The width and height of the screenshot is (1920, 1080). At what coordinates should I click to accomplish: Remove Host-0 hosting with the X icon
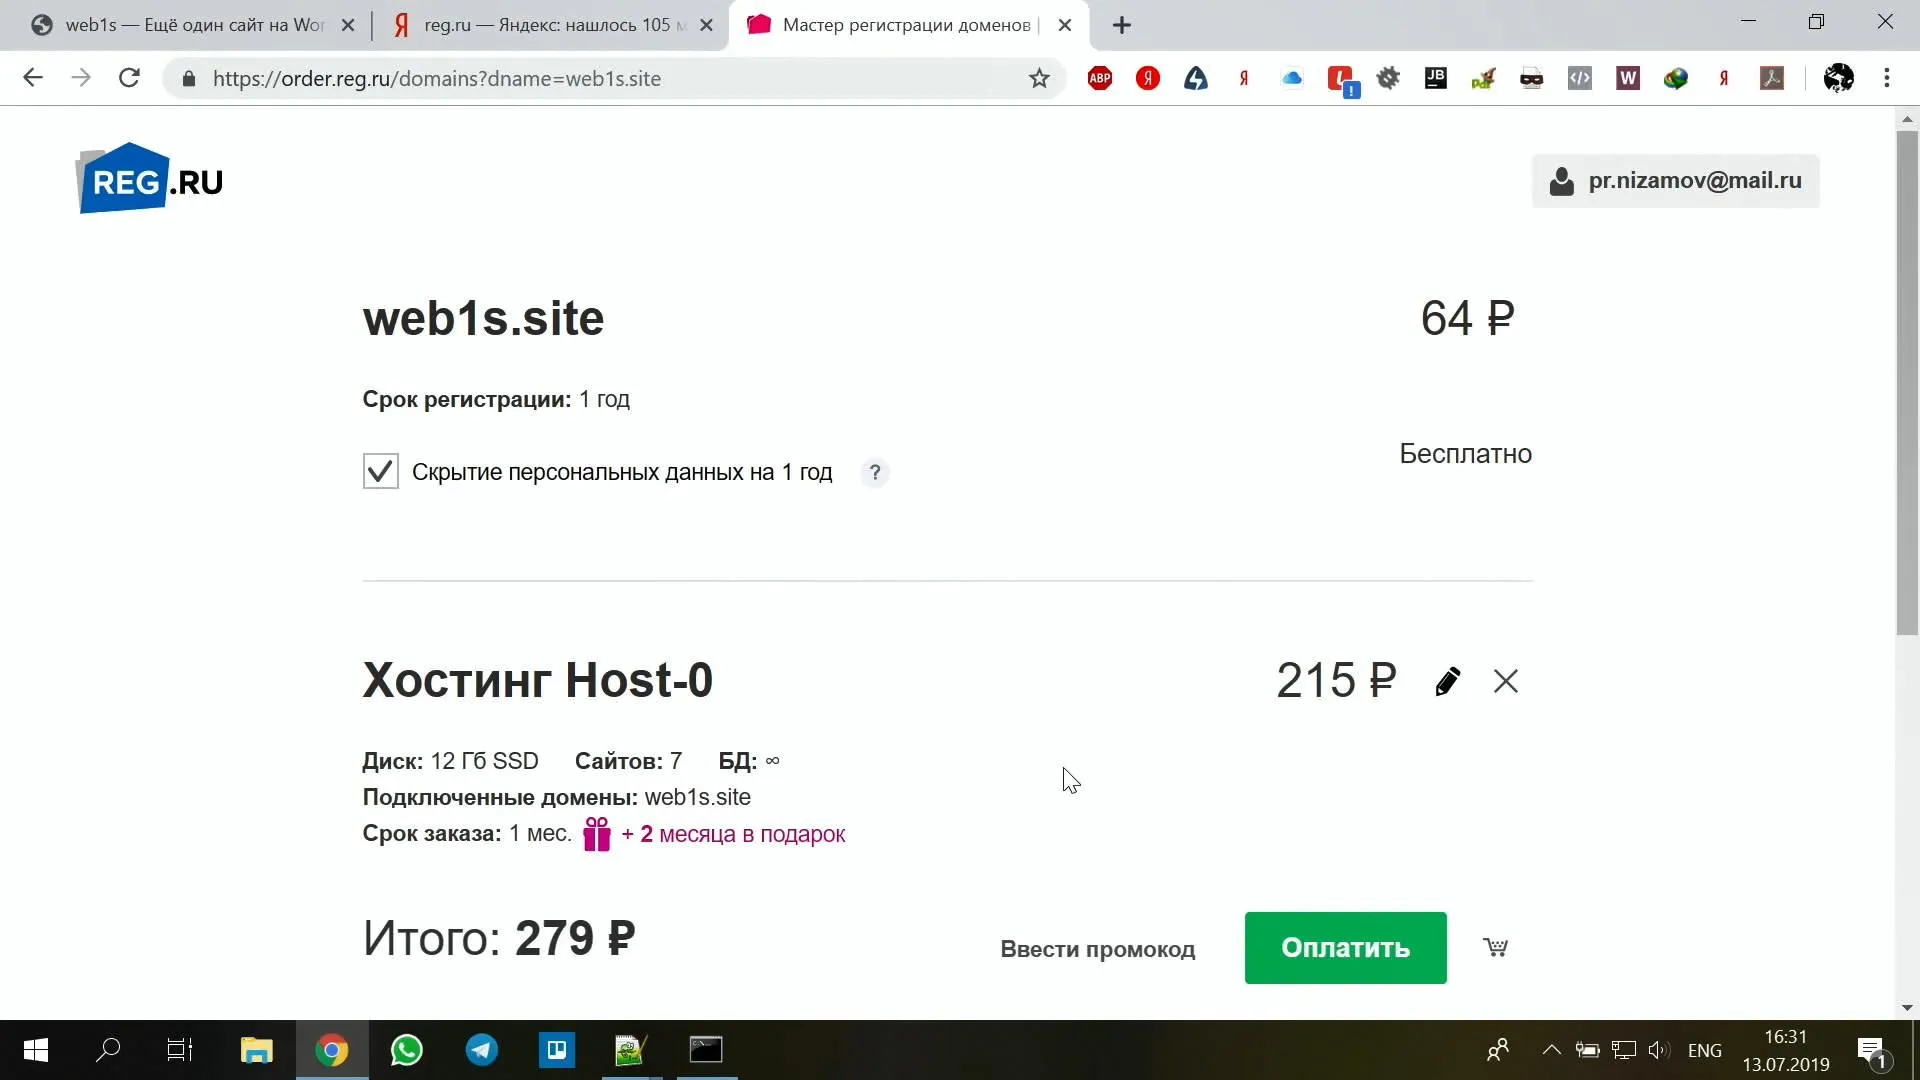coord(1505,681)
